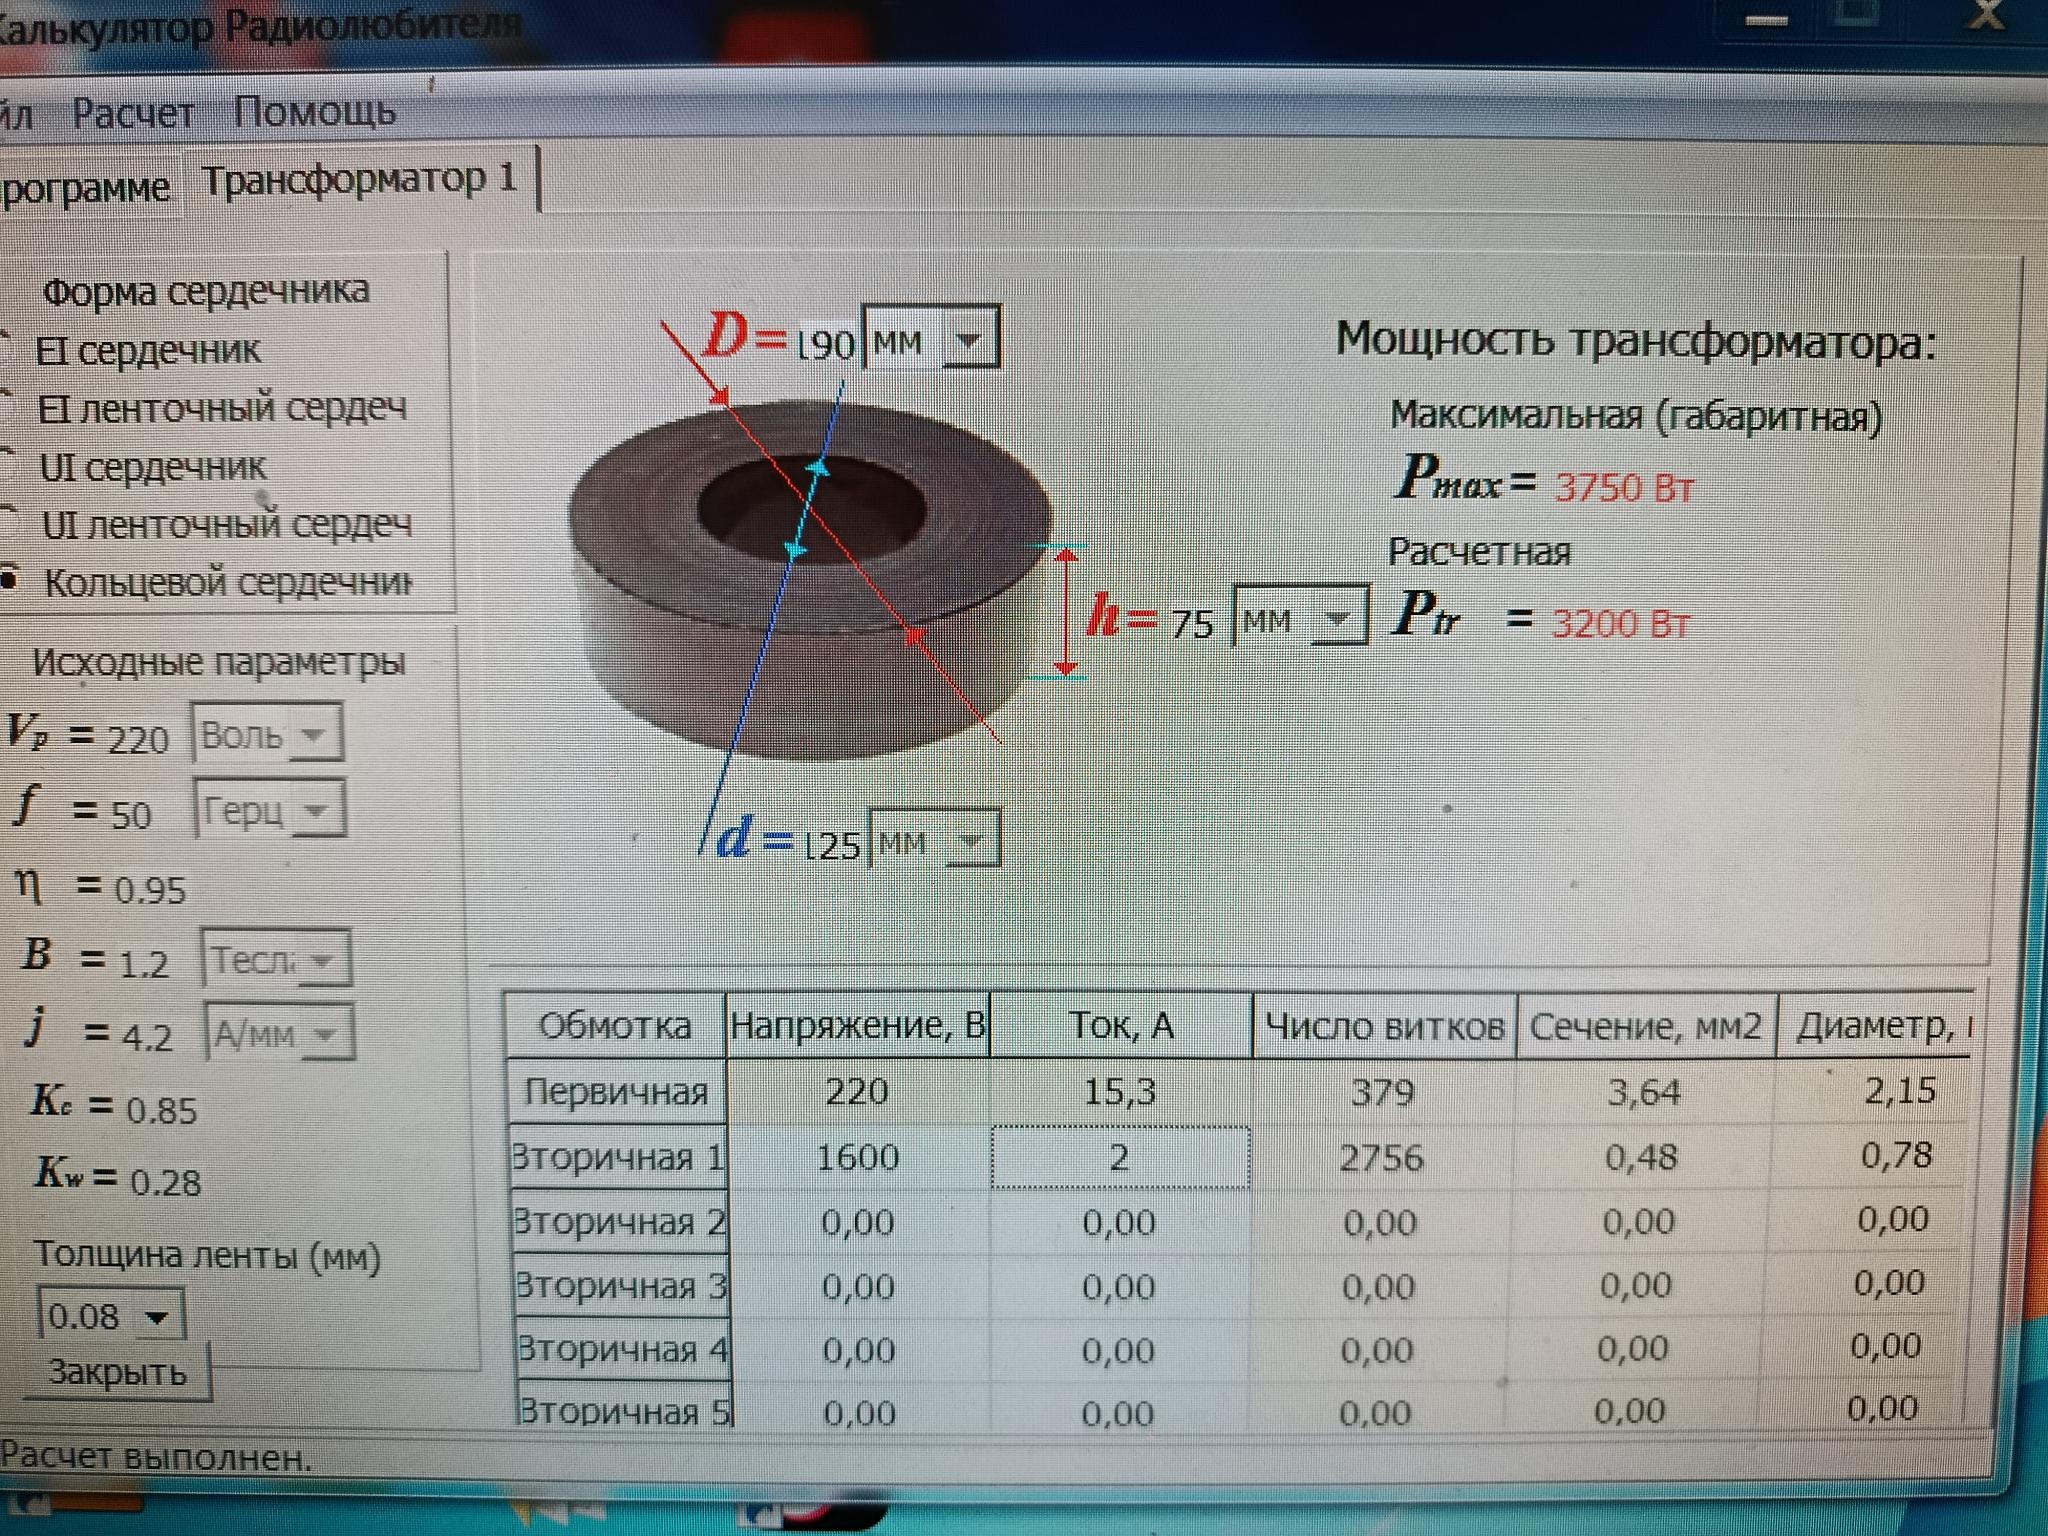
Task: Click the Вторичная 1 voltage cell 1600
Action: coord(857,1157)
